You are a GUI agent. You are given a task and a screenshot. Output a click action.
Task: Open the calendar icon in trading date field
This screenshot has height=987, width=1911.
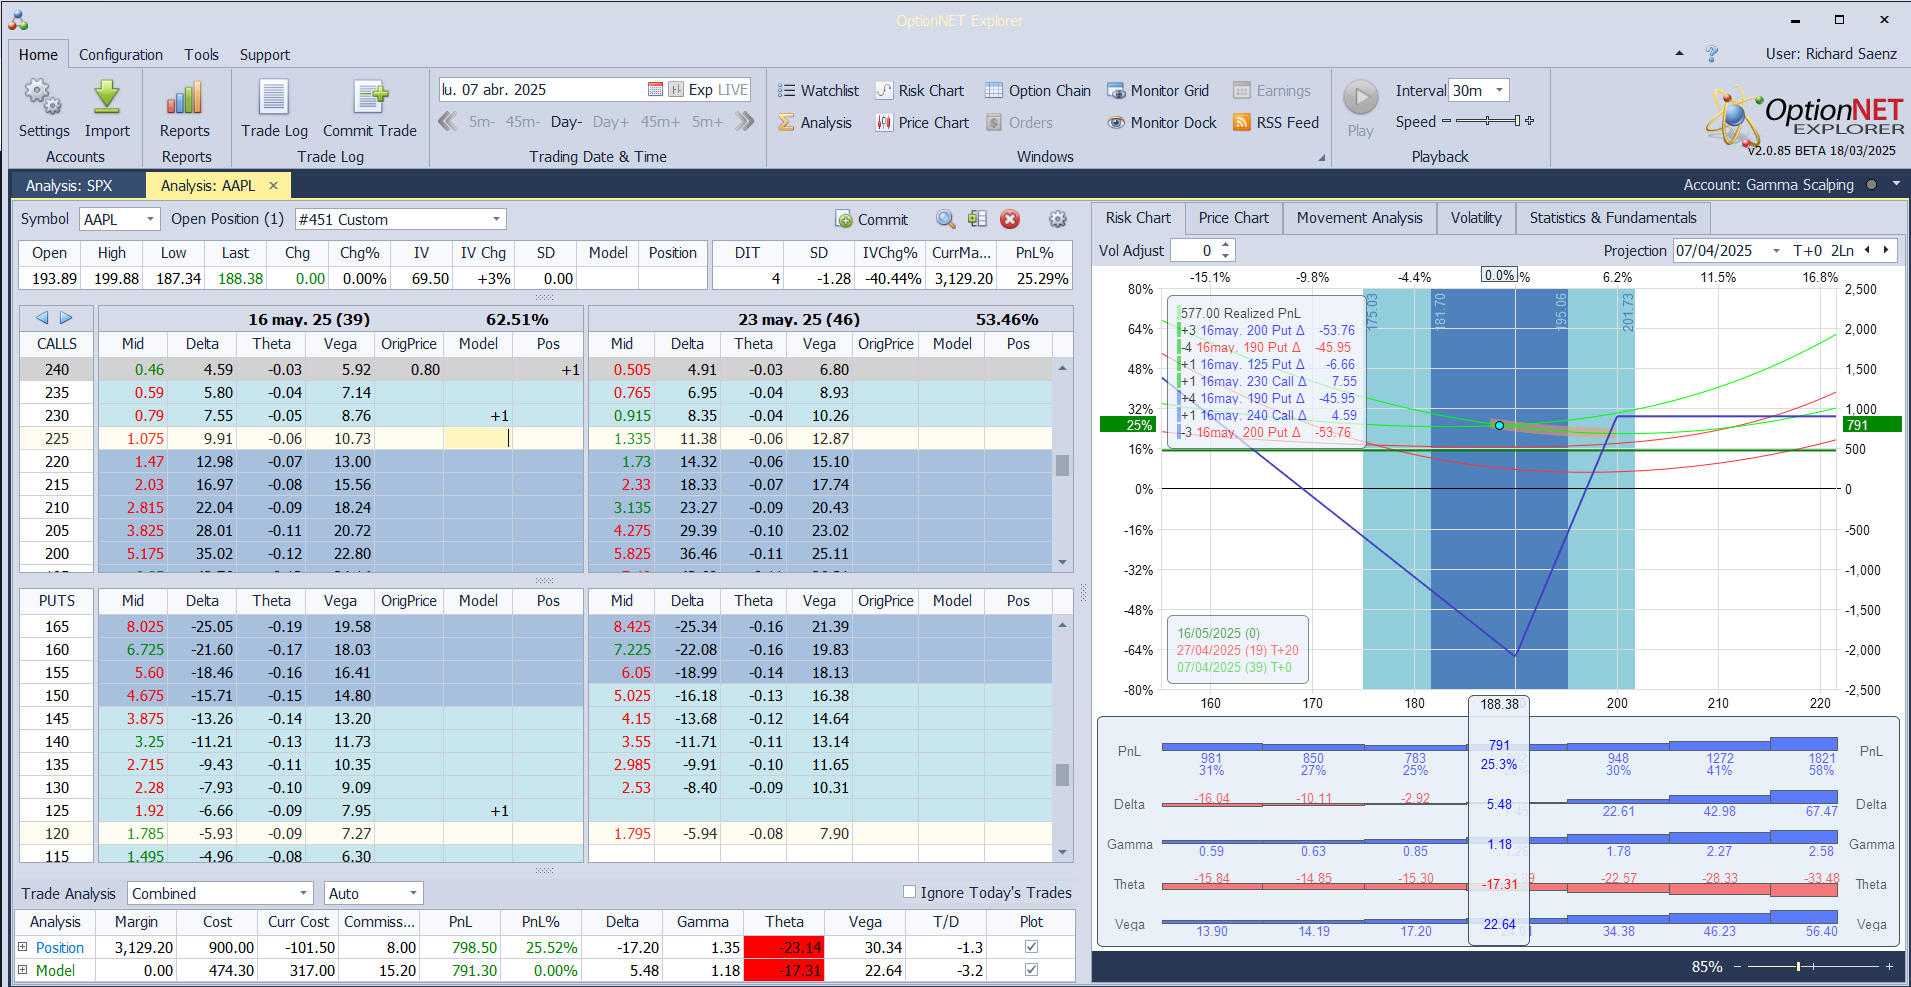pyautogui.click(x=655, y=89)
